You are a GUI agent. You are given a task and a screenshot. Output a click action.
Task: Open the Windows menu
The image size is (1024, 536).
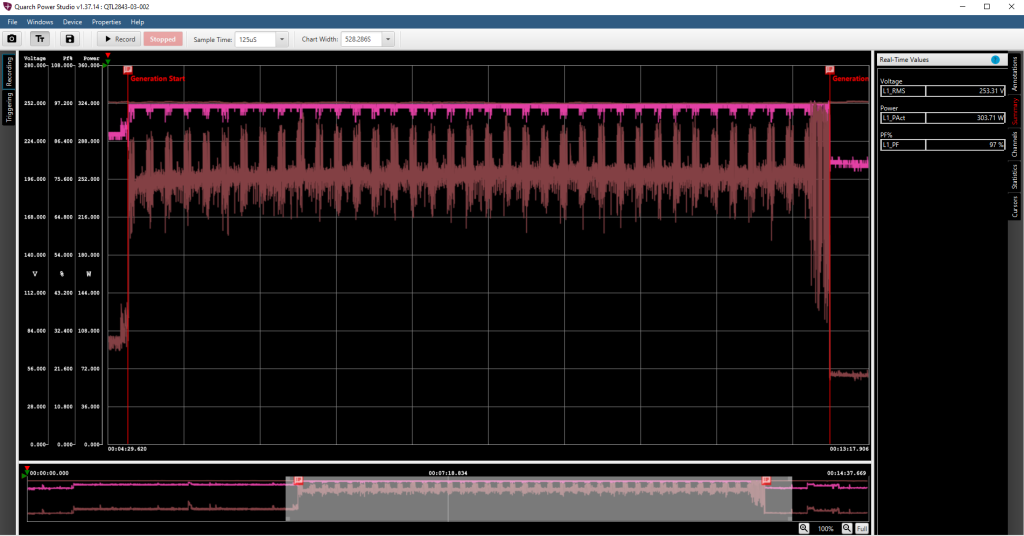click(40, 22)
